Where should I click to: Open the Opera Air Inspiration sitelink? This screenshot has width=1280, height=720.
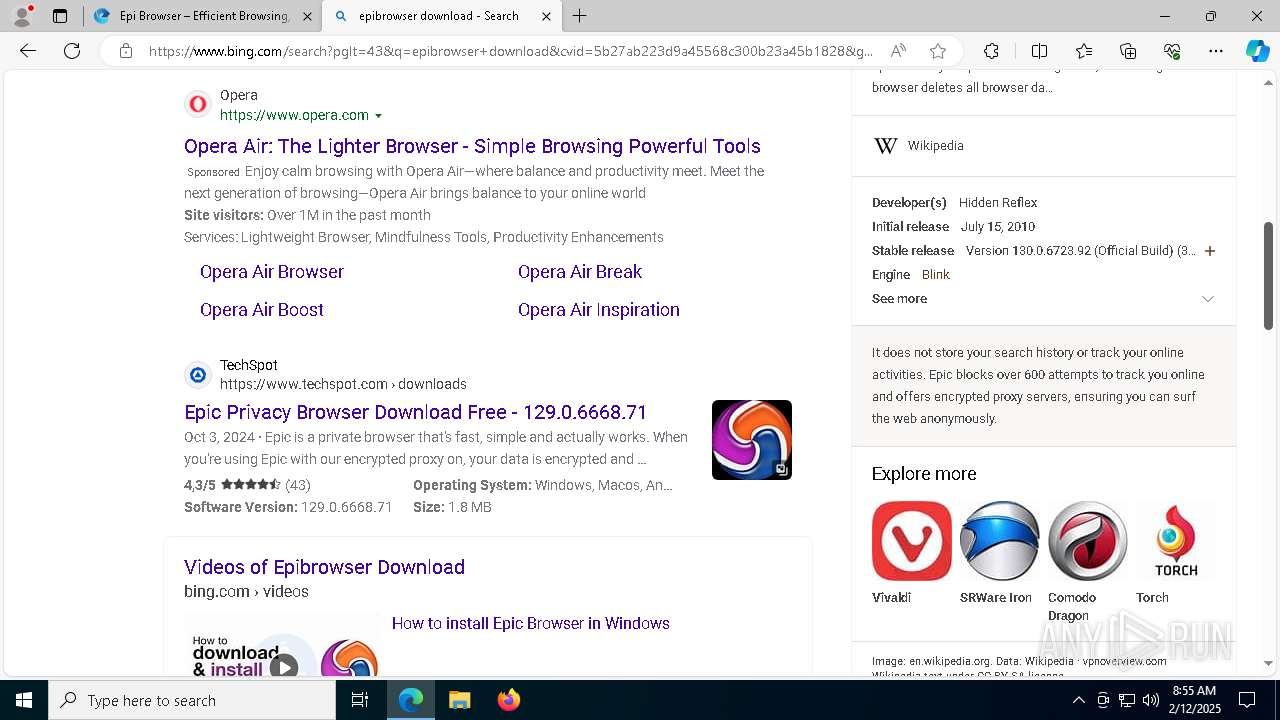599,310
